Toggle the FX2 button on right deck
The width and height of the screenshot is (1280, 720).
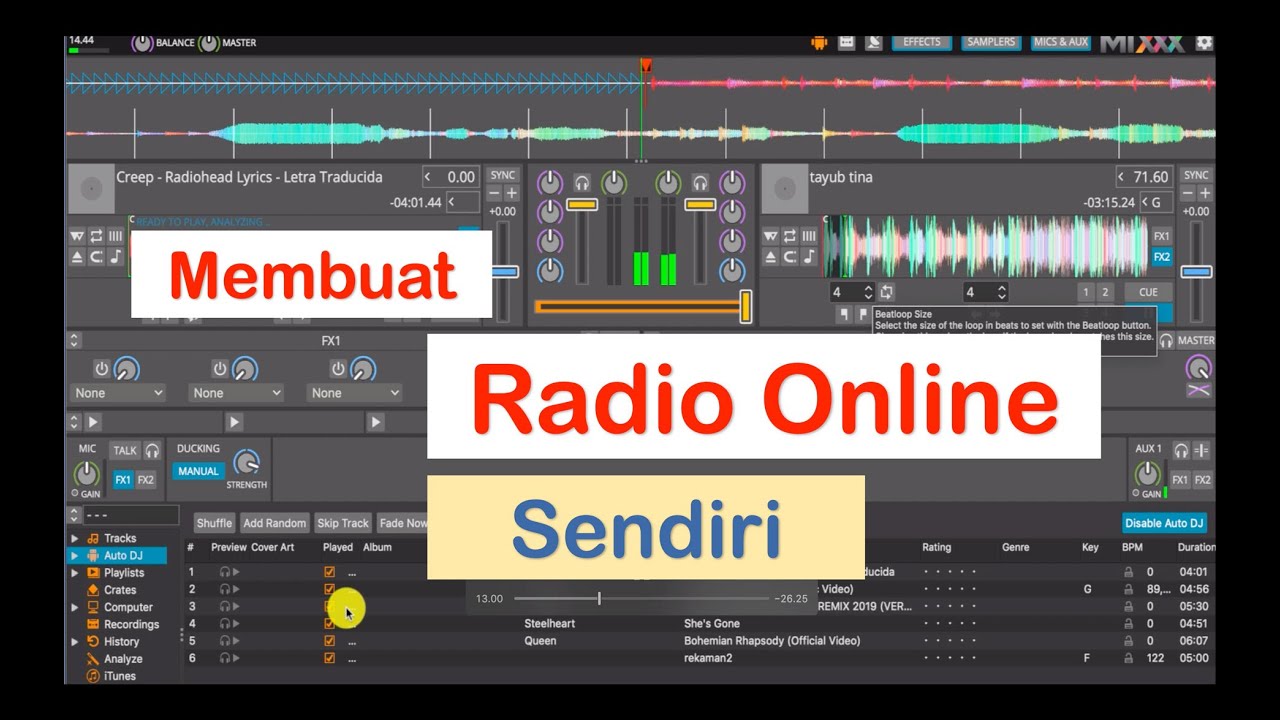1162,257
